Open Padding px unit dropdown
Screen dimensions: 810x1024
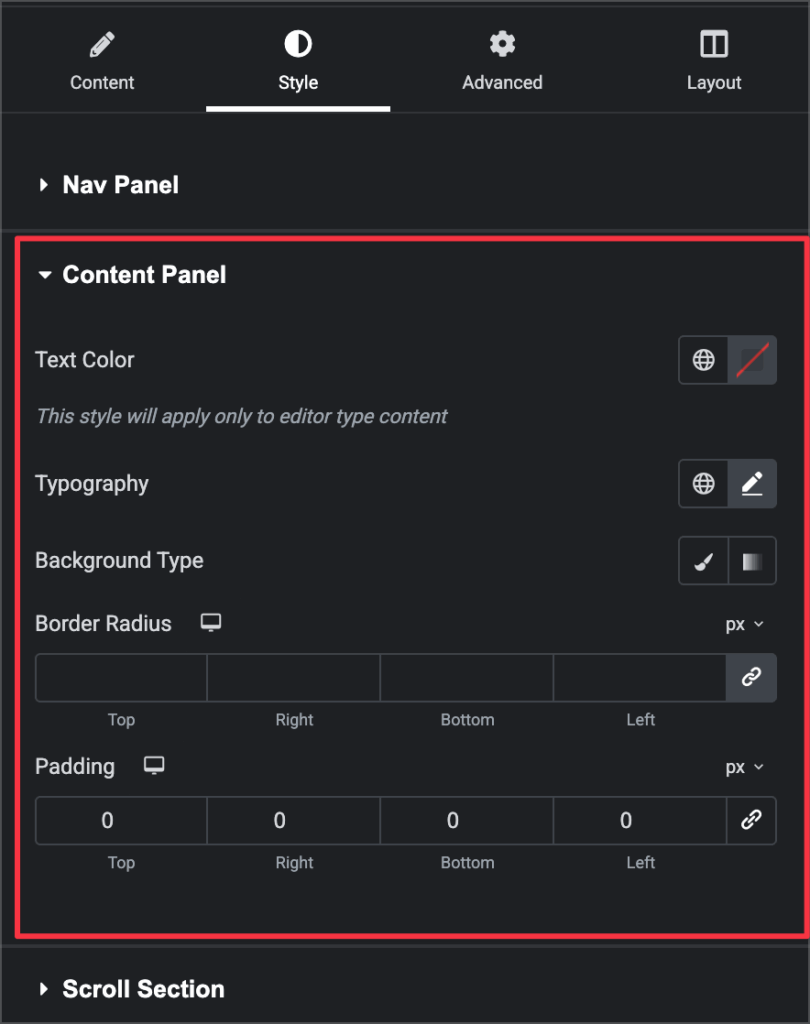point(744,767)
